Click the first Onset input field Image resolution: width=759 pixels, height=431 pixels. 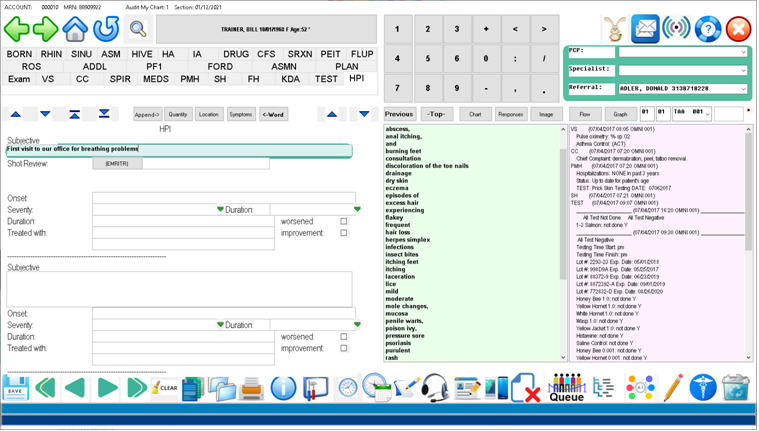point(223,199)
